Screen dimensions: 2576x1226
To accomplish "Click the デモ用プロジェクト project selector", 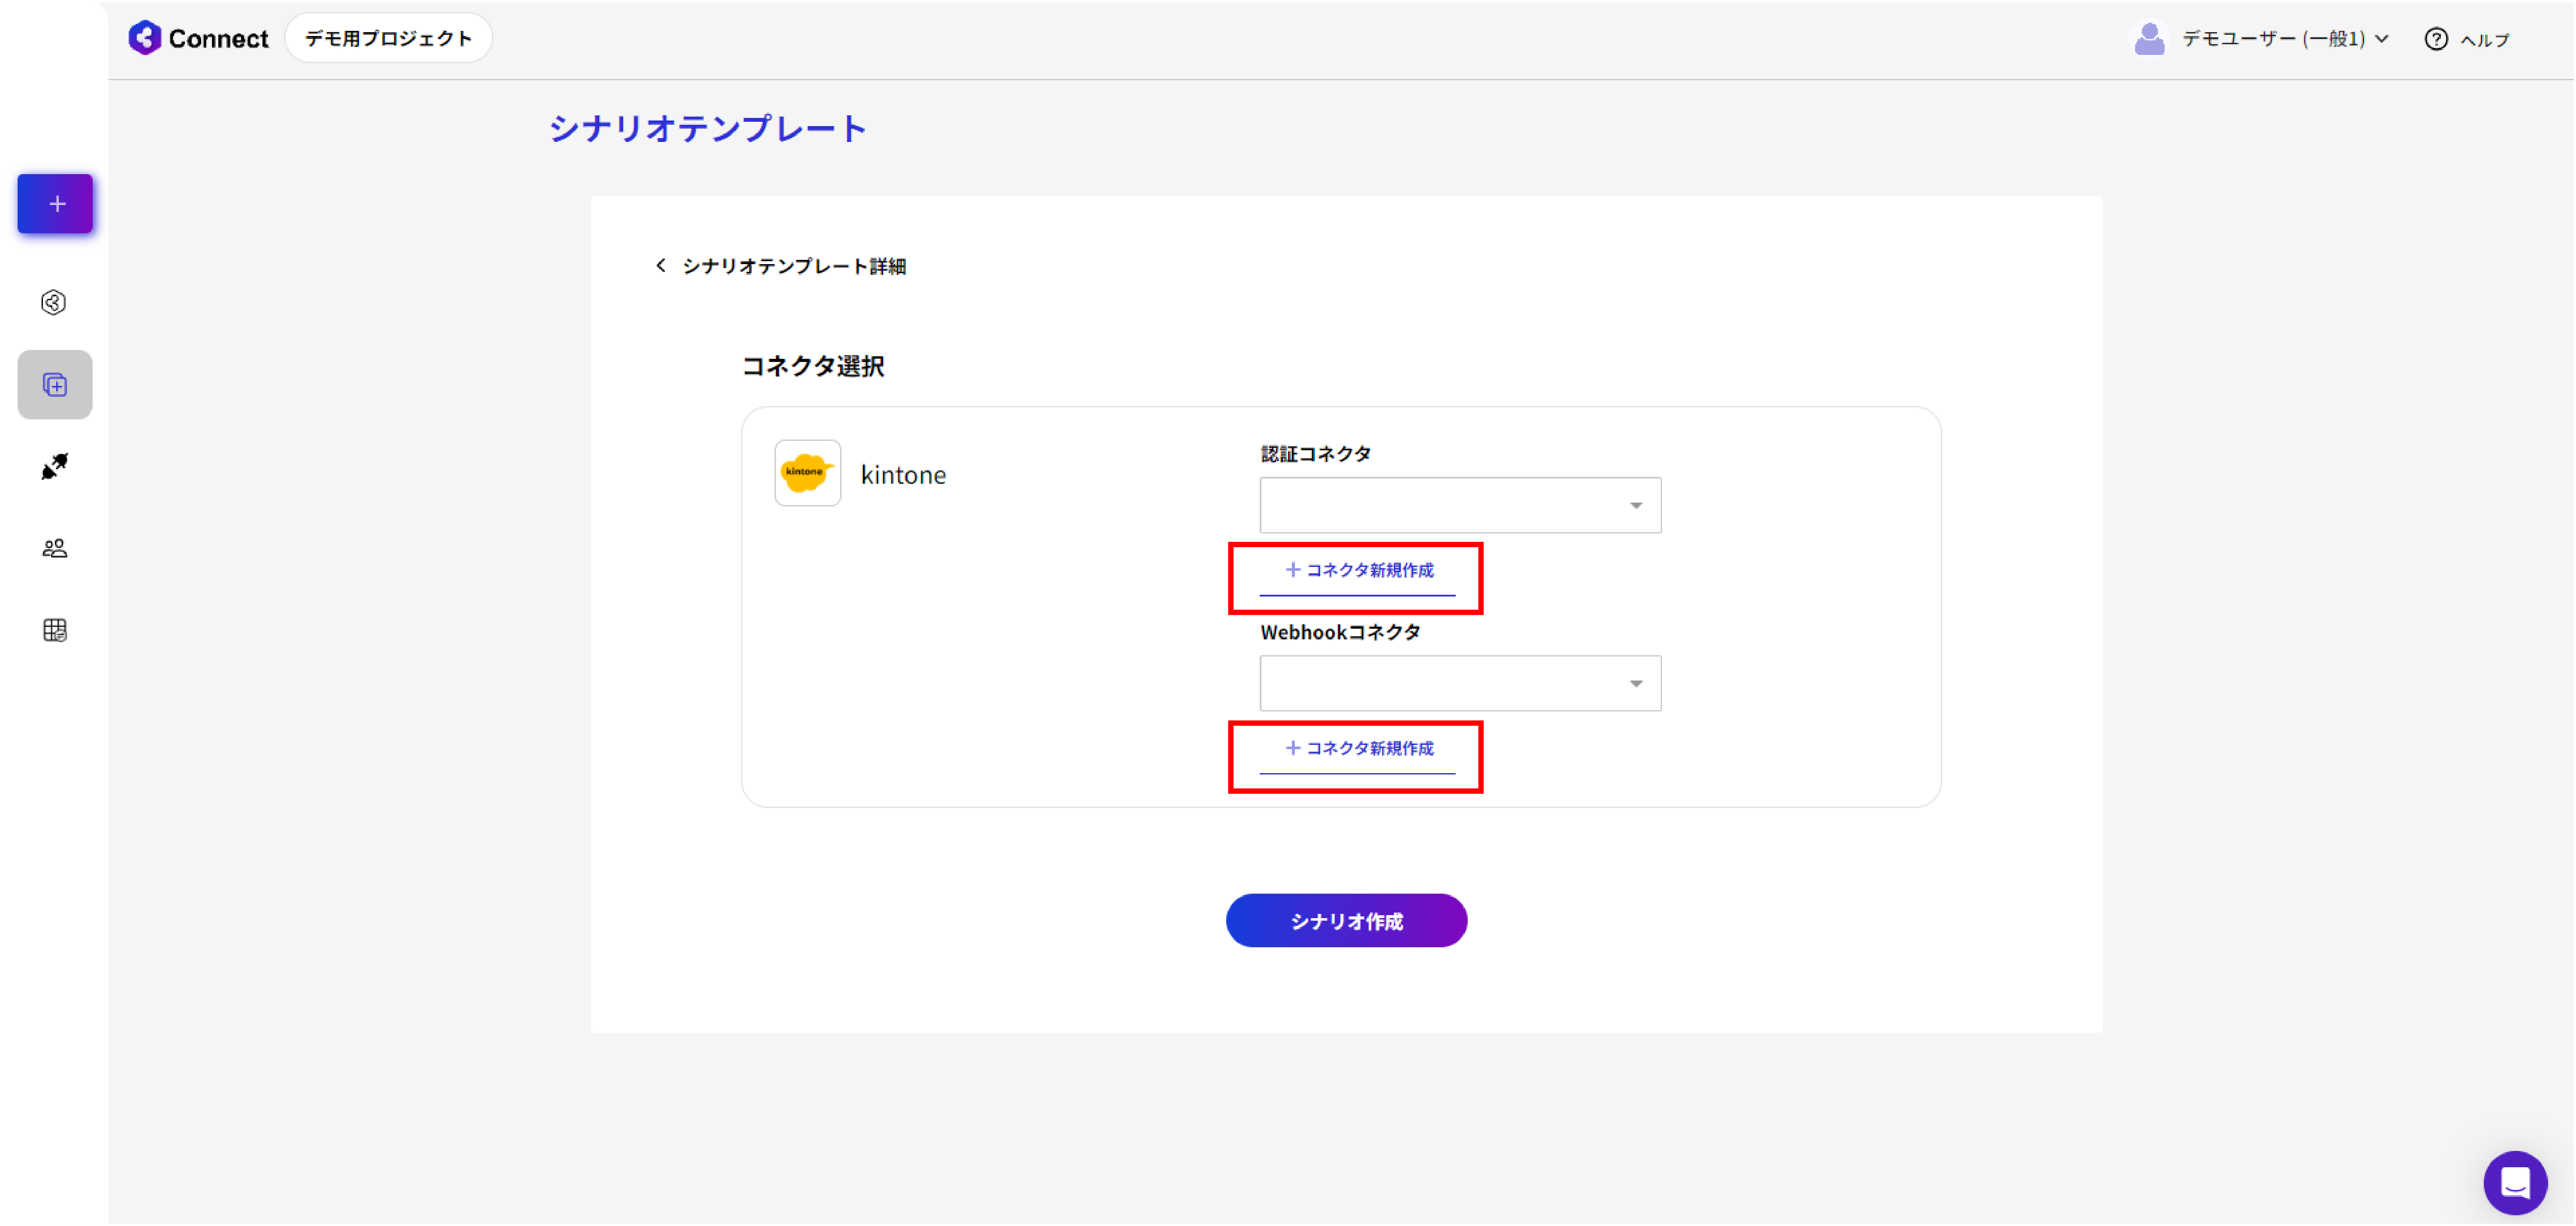I will 388,38.
